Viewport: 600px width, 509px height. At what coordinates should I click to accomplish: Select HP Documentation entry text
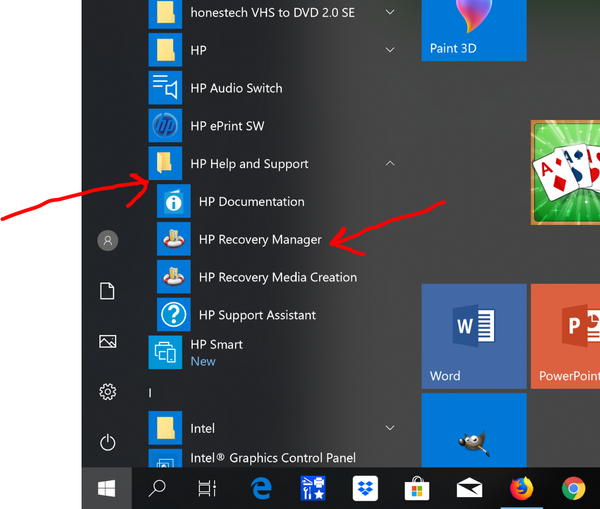point(252,202)
